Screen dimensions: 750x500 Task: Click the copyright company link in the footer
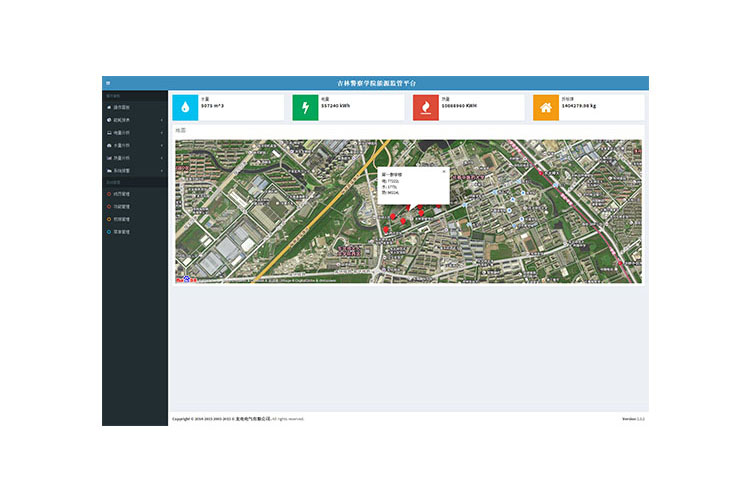click(253, 419)
